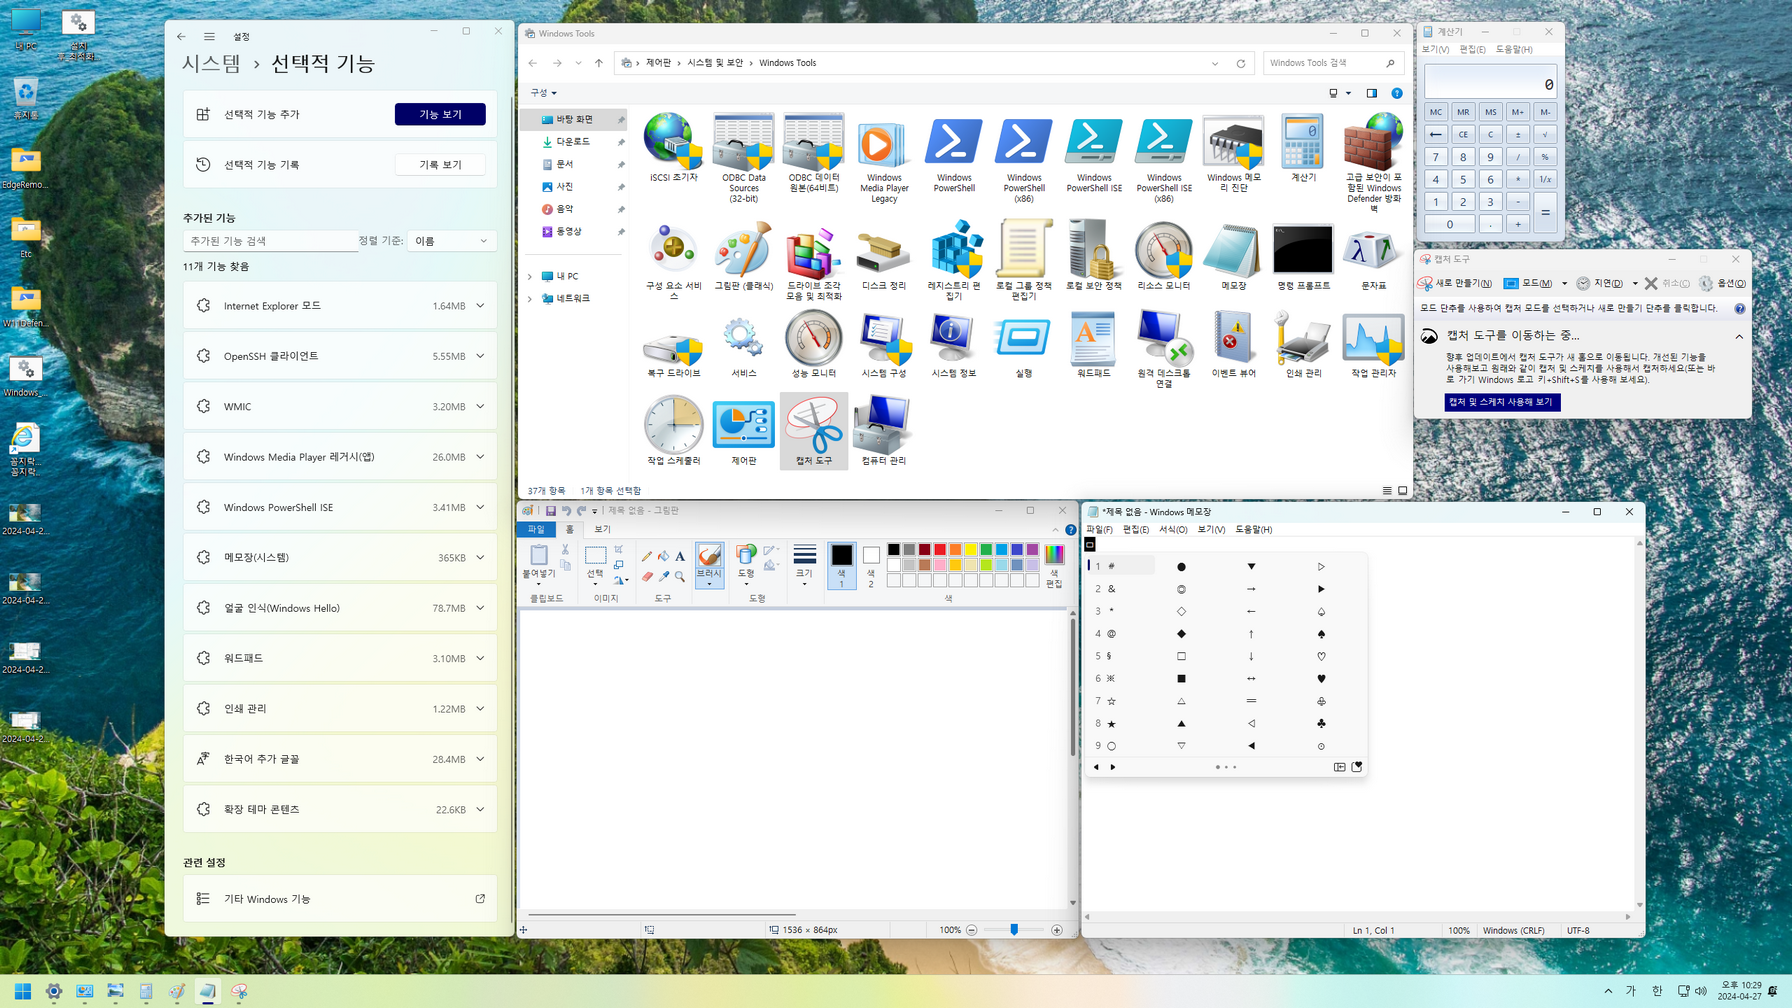Switch to the 보기 tab in Paint
The height and width of the screenshot is (1008, 1792).
pos(602,529)
